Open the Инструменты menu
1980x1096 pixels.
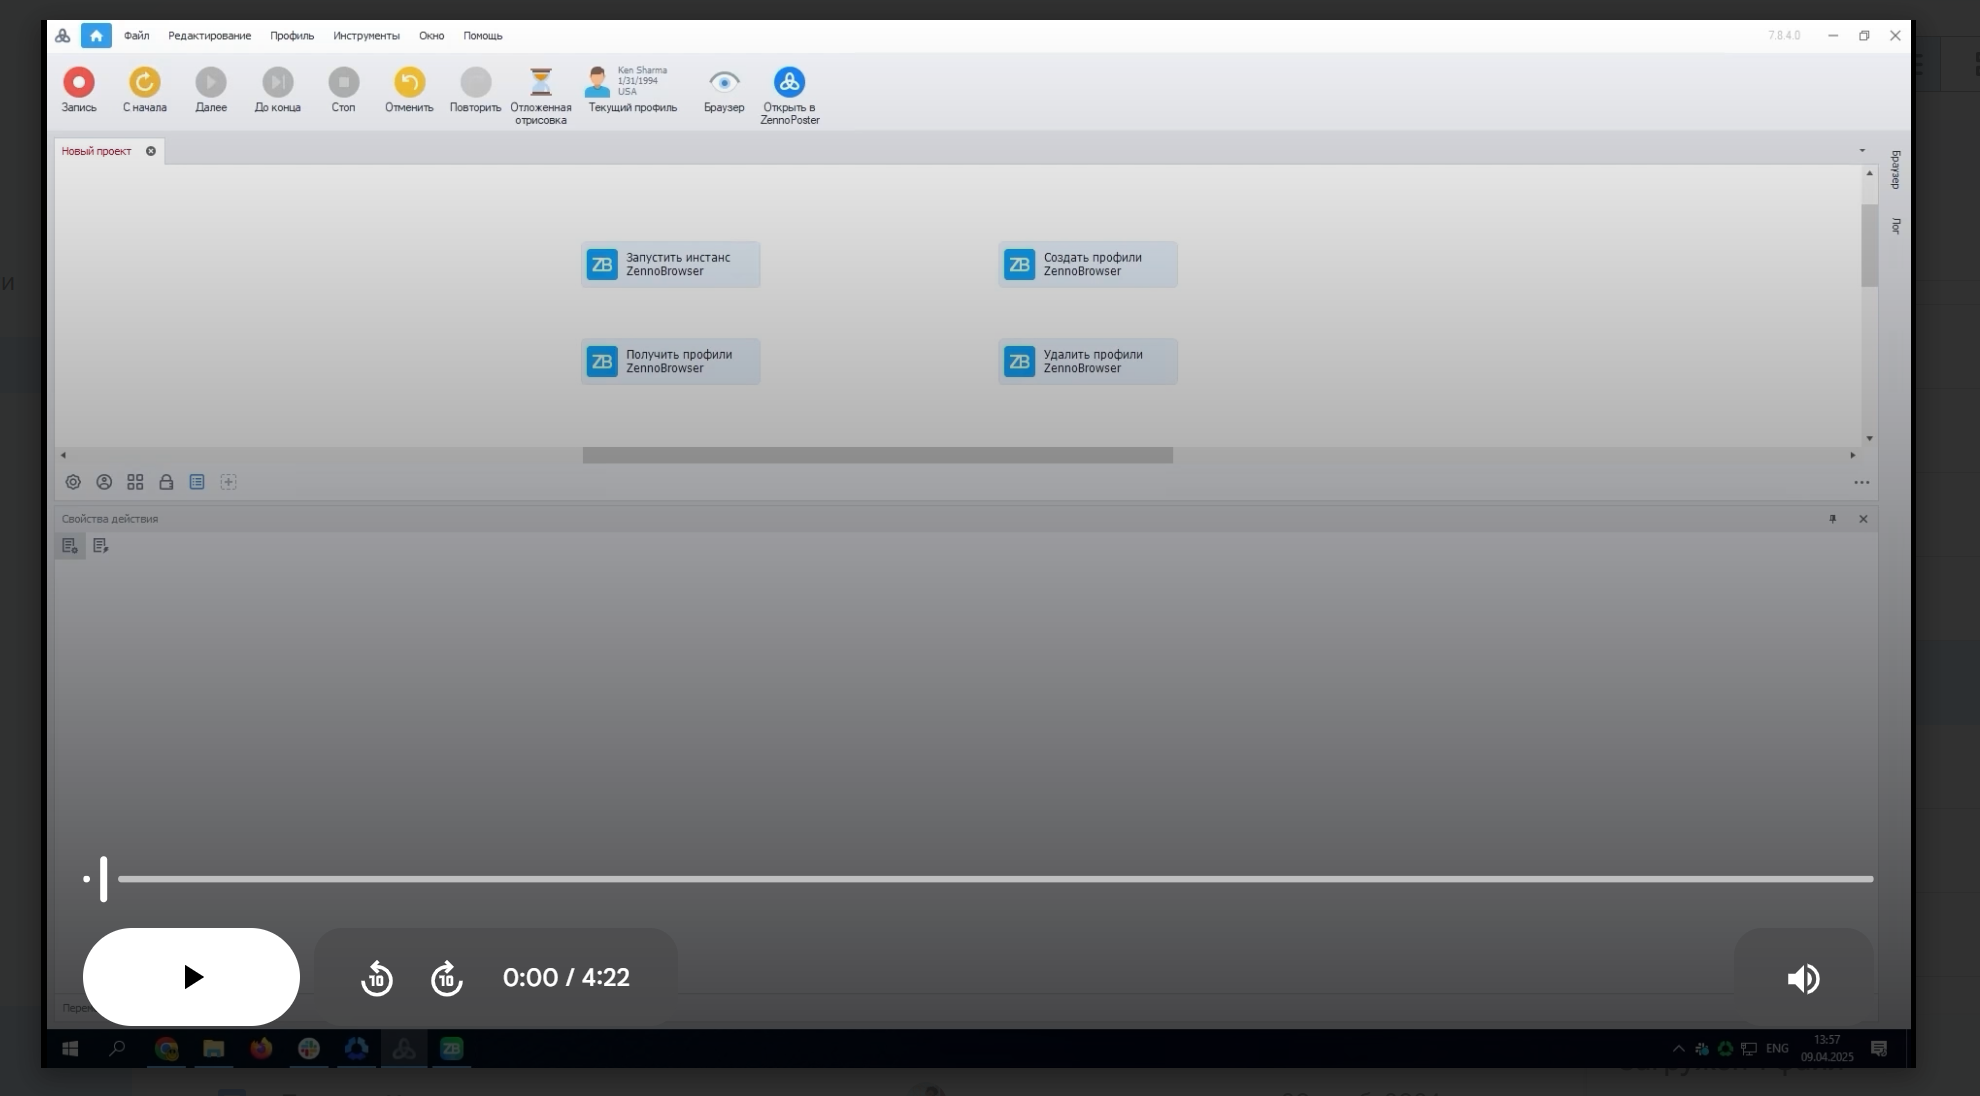point(366,36)
